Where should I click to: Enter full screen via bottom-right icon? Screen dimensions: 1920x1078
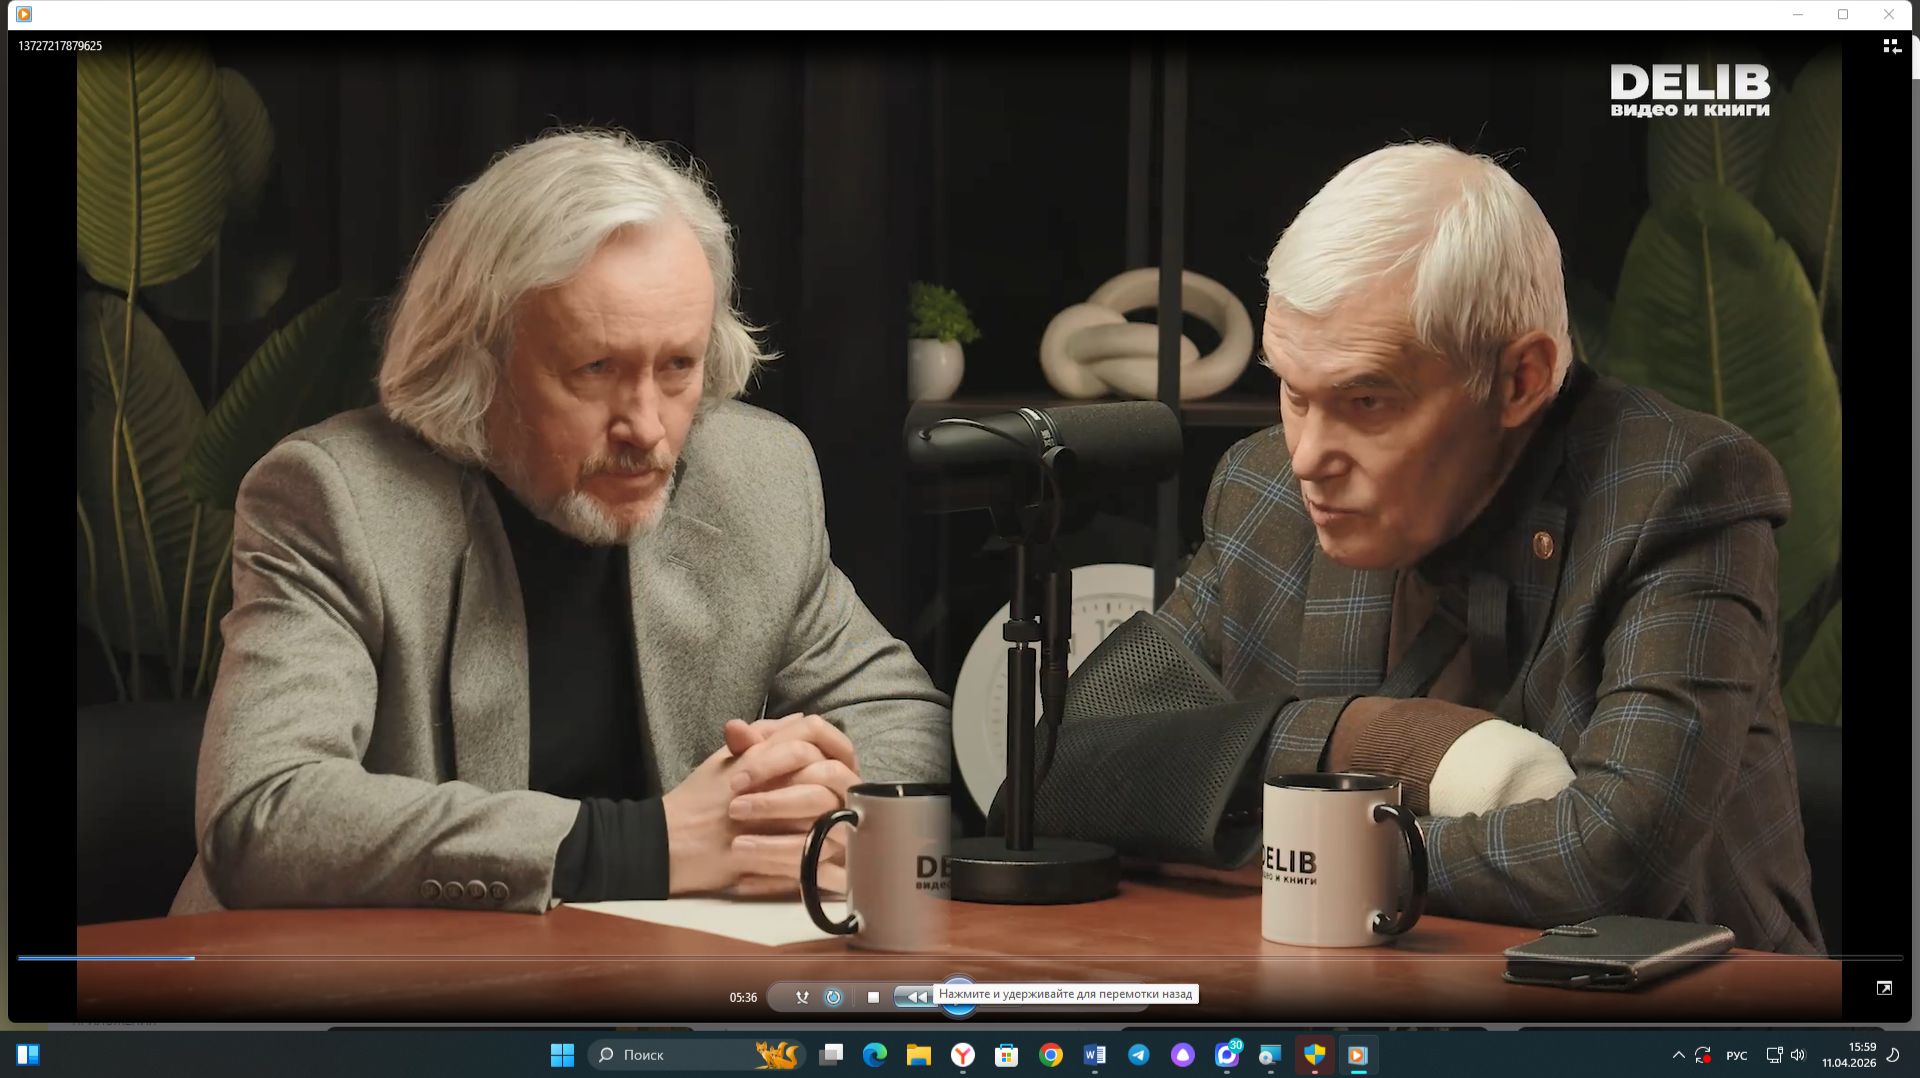[1884, 988]
